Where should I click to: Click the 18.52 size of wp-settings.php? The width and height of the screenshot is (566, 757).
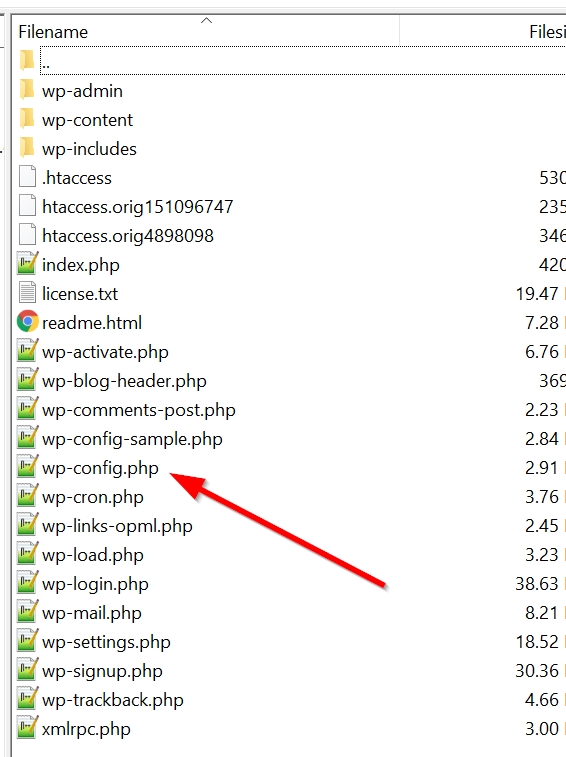tap(537, 641)
